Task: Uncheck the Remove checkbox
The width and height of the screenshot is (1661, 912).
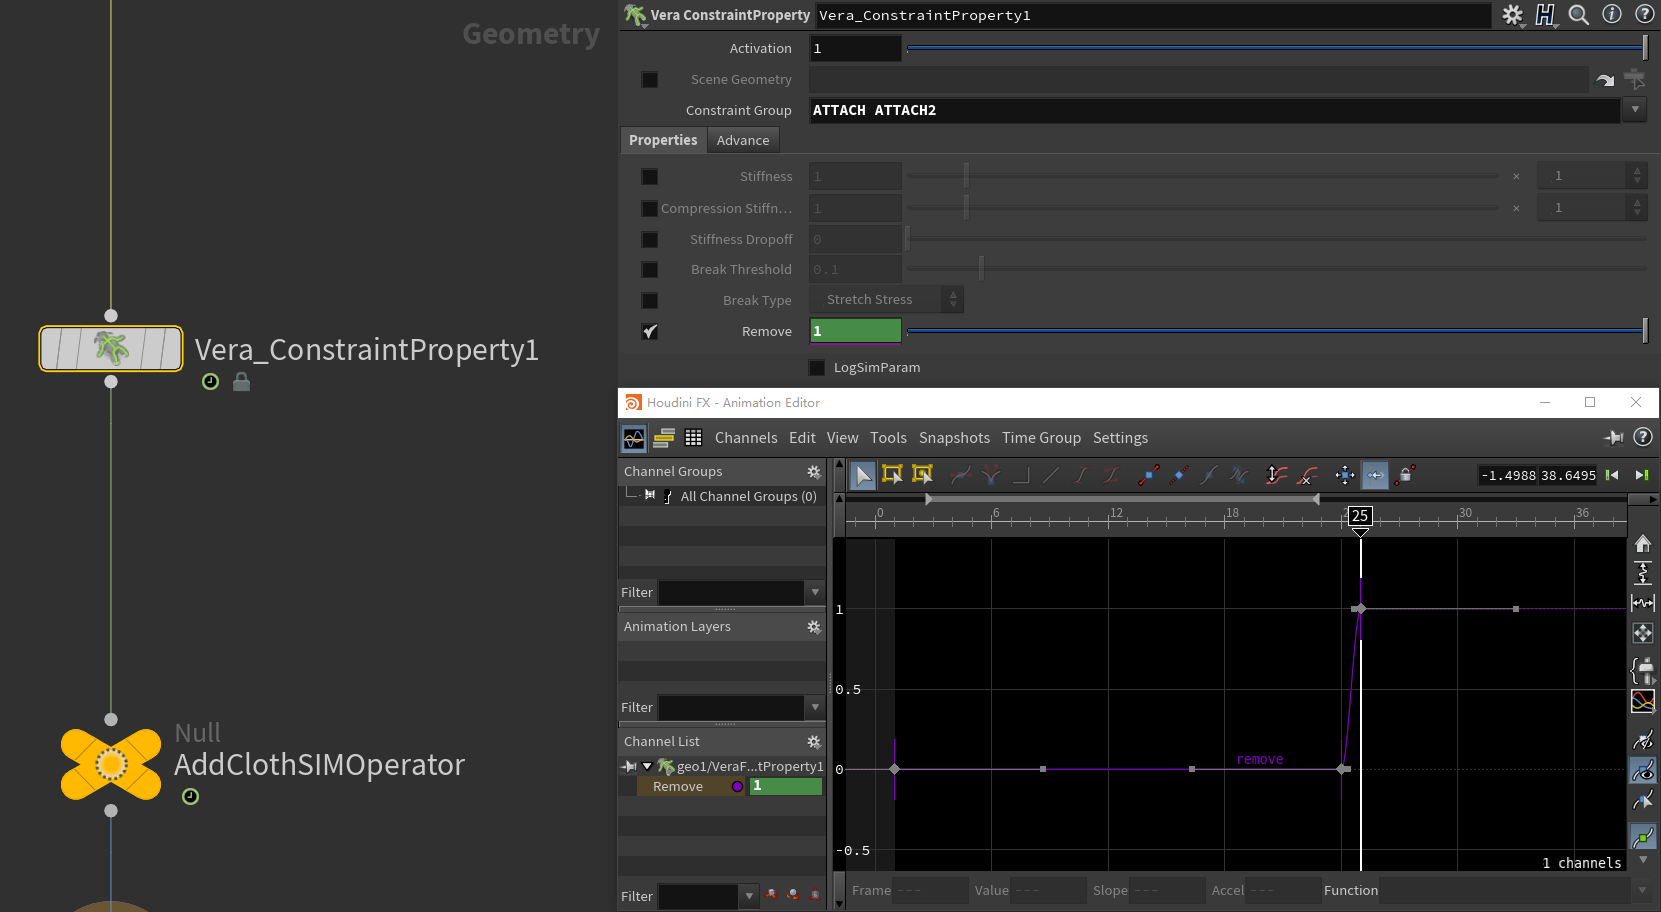Action: tap(650, 332)
